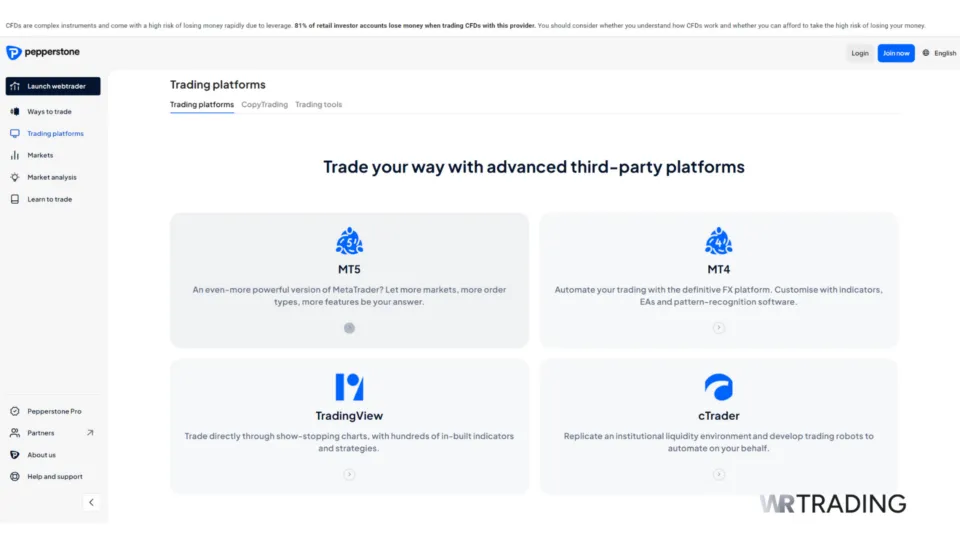Click the MT5 platform icon
This screenshot has height=540, width=960.
pos(349,241)
